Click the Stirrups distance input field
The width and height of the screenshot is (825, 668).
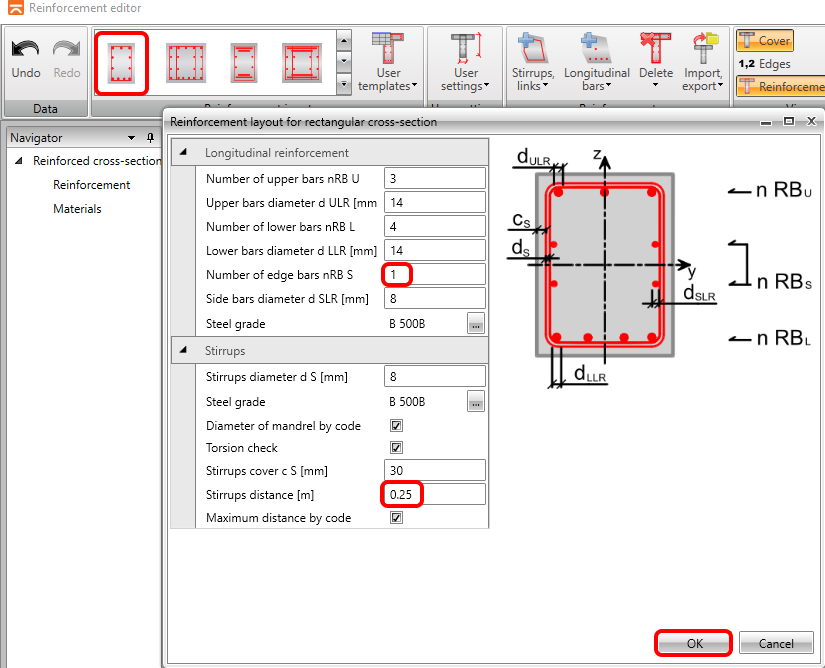[x=435, y=494]
